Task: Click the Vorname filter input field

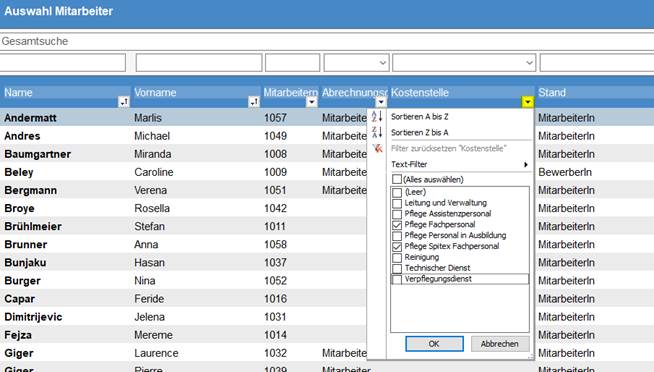Action: coord(199,63)
